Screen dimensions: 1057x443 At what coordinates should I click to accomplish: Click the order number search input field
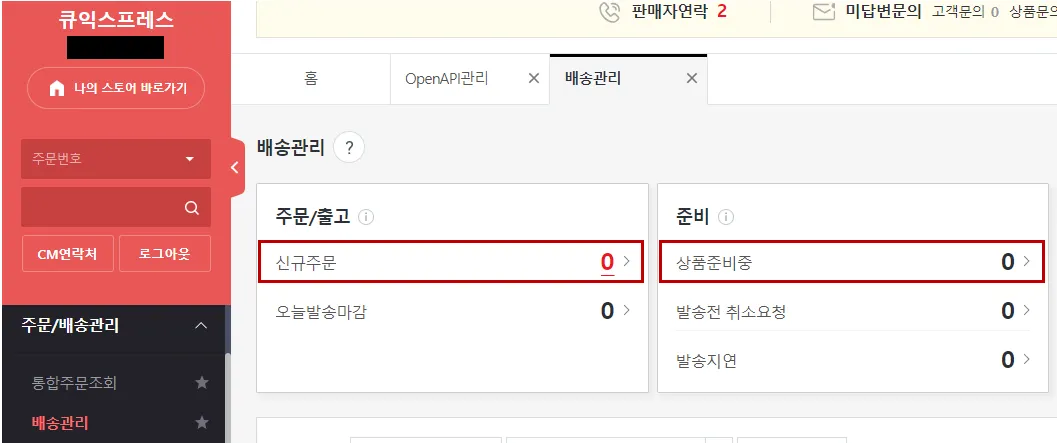(101, 208)
